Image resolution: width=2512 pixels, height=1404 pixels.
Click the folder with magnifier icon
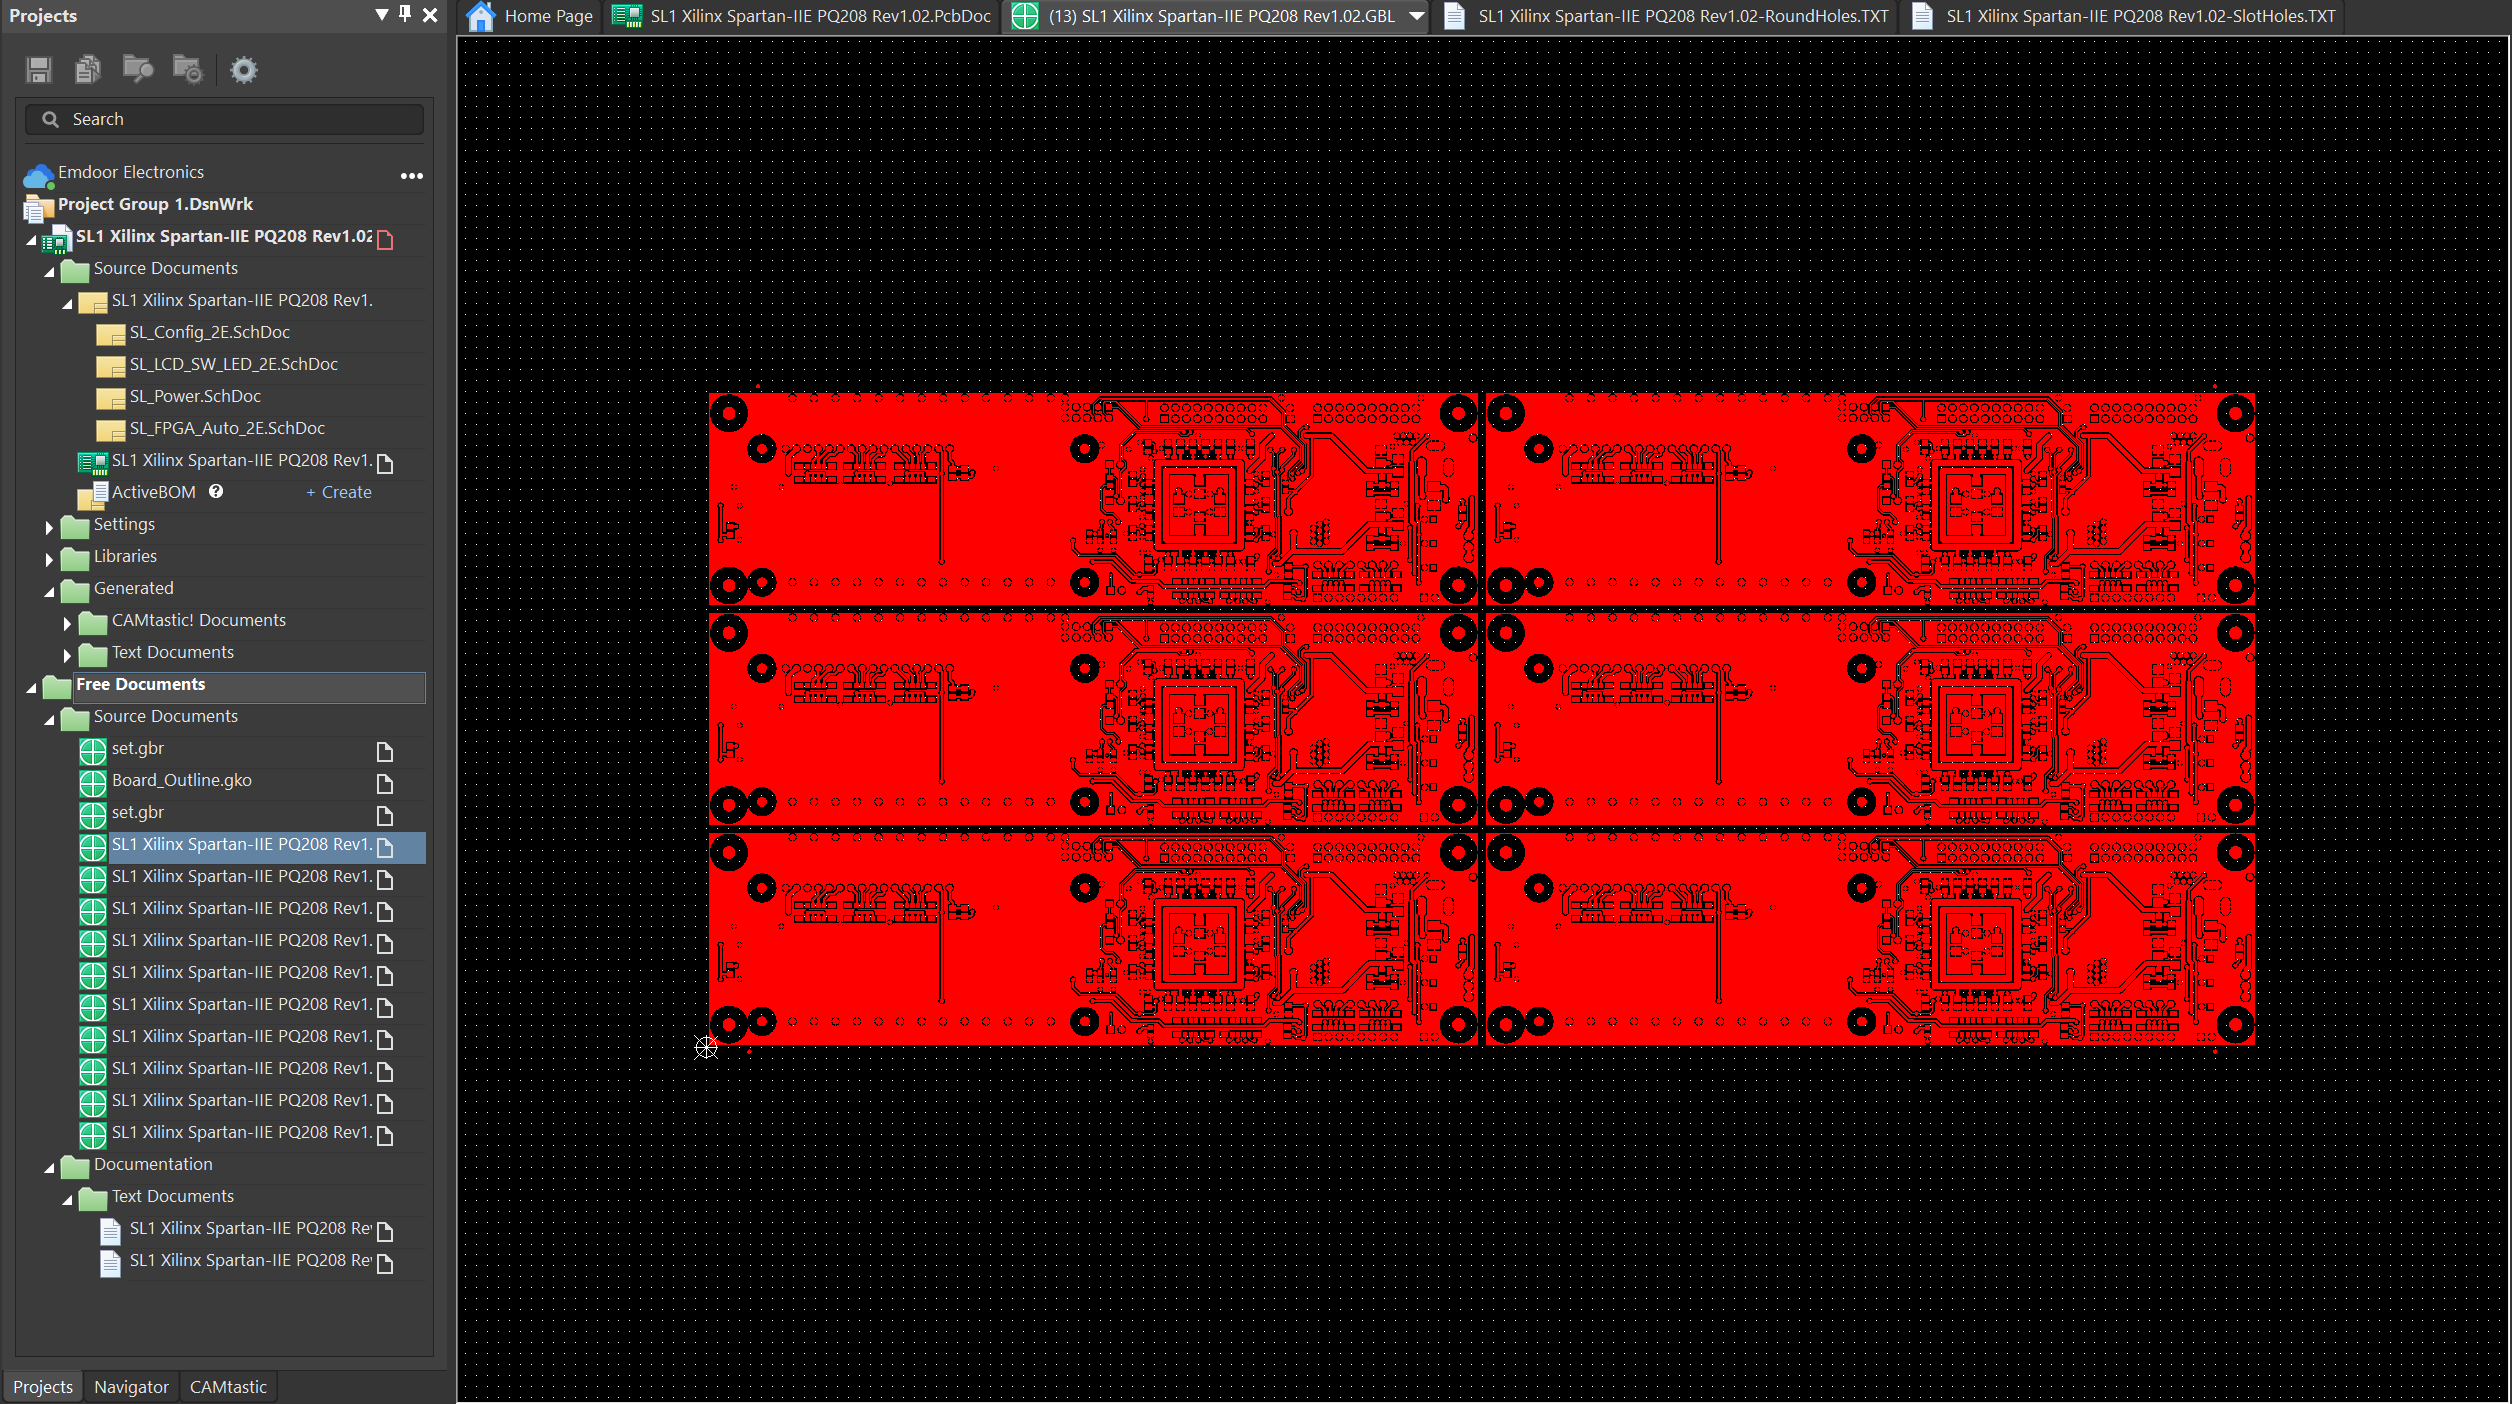[137, 70]
